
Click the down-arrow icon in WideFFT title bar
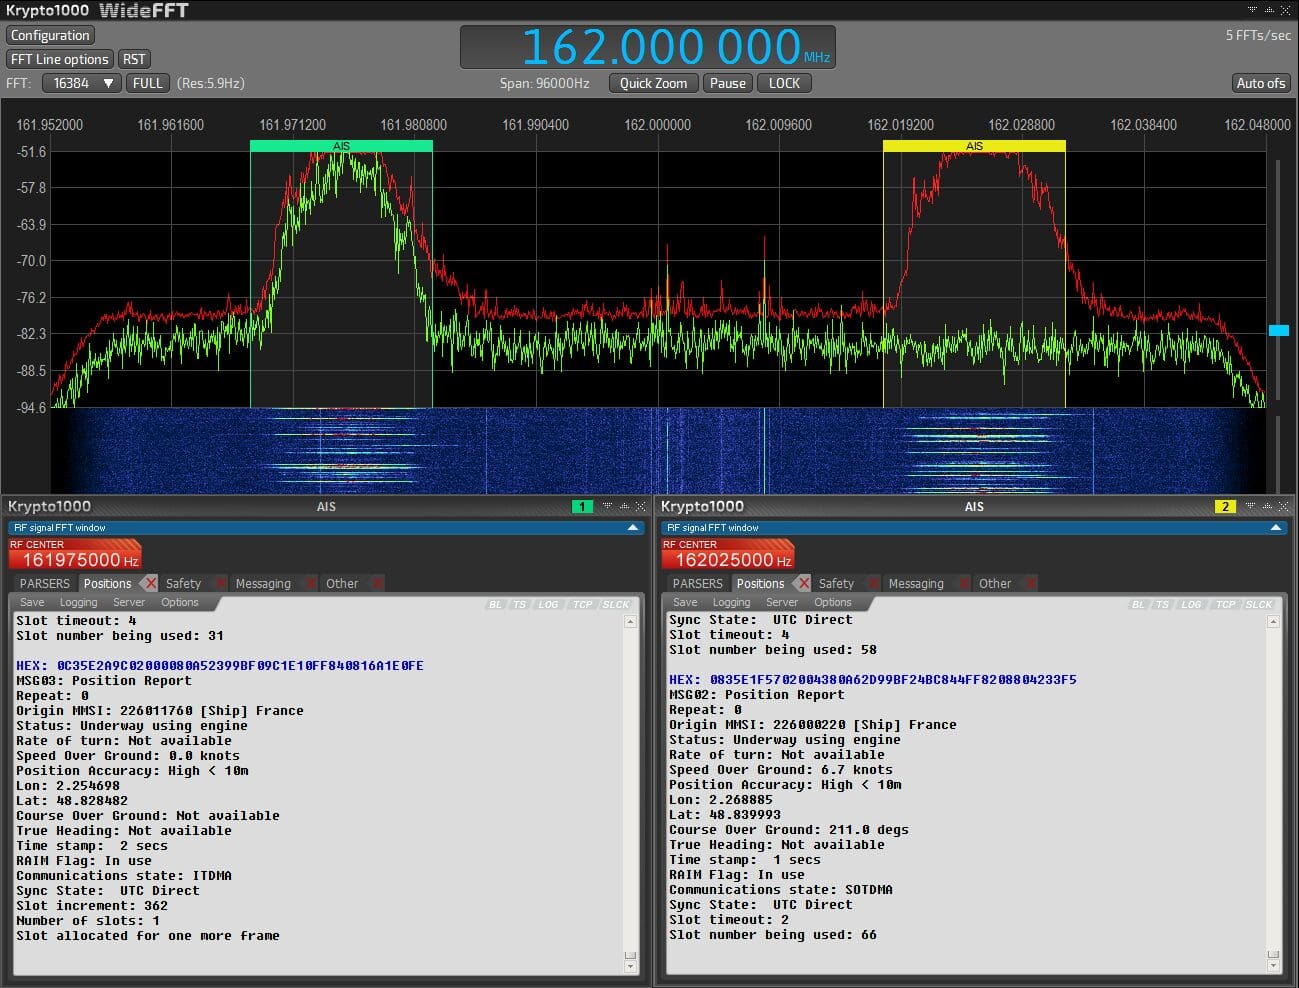pyautogui.click(x=1252, y=10)
